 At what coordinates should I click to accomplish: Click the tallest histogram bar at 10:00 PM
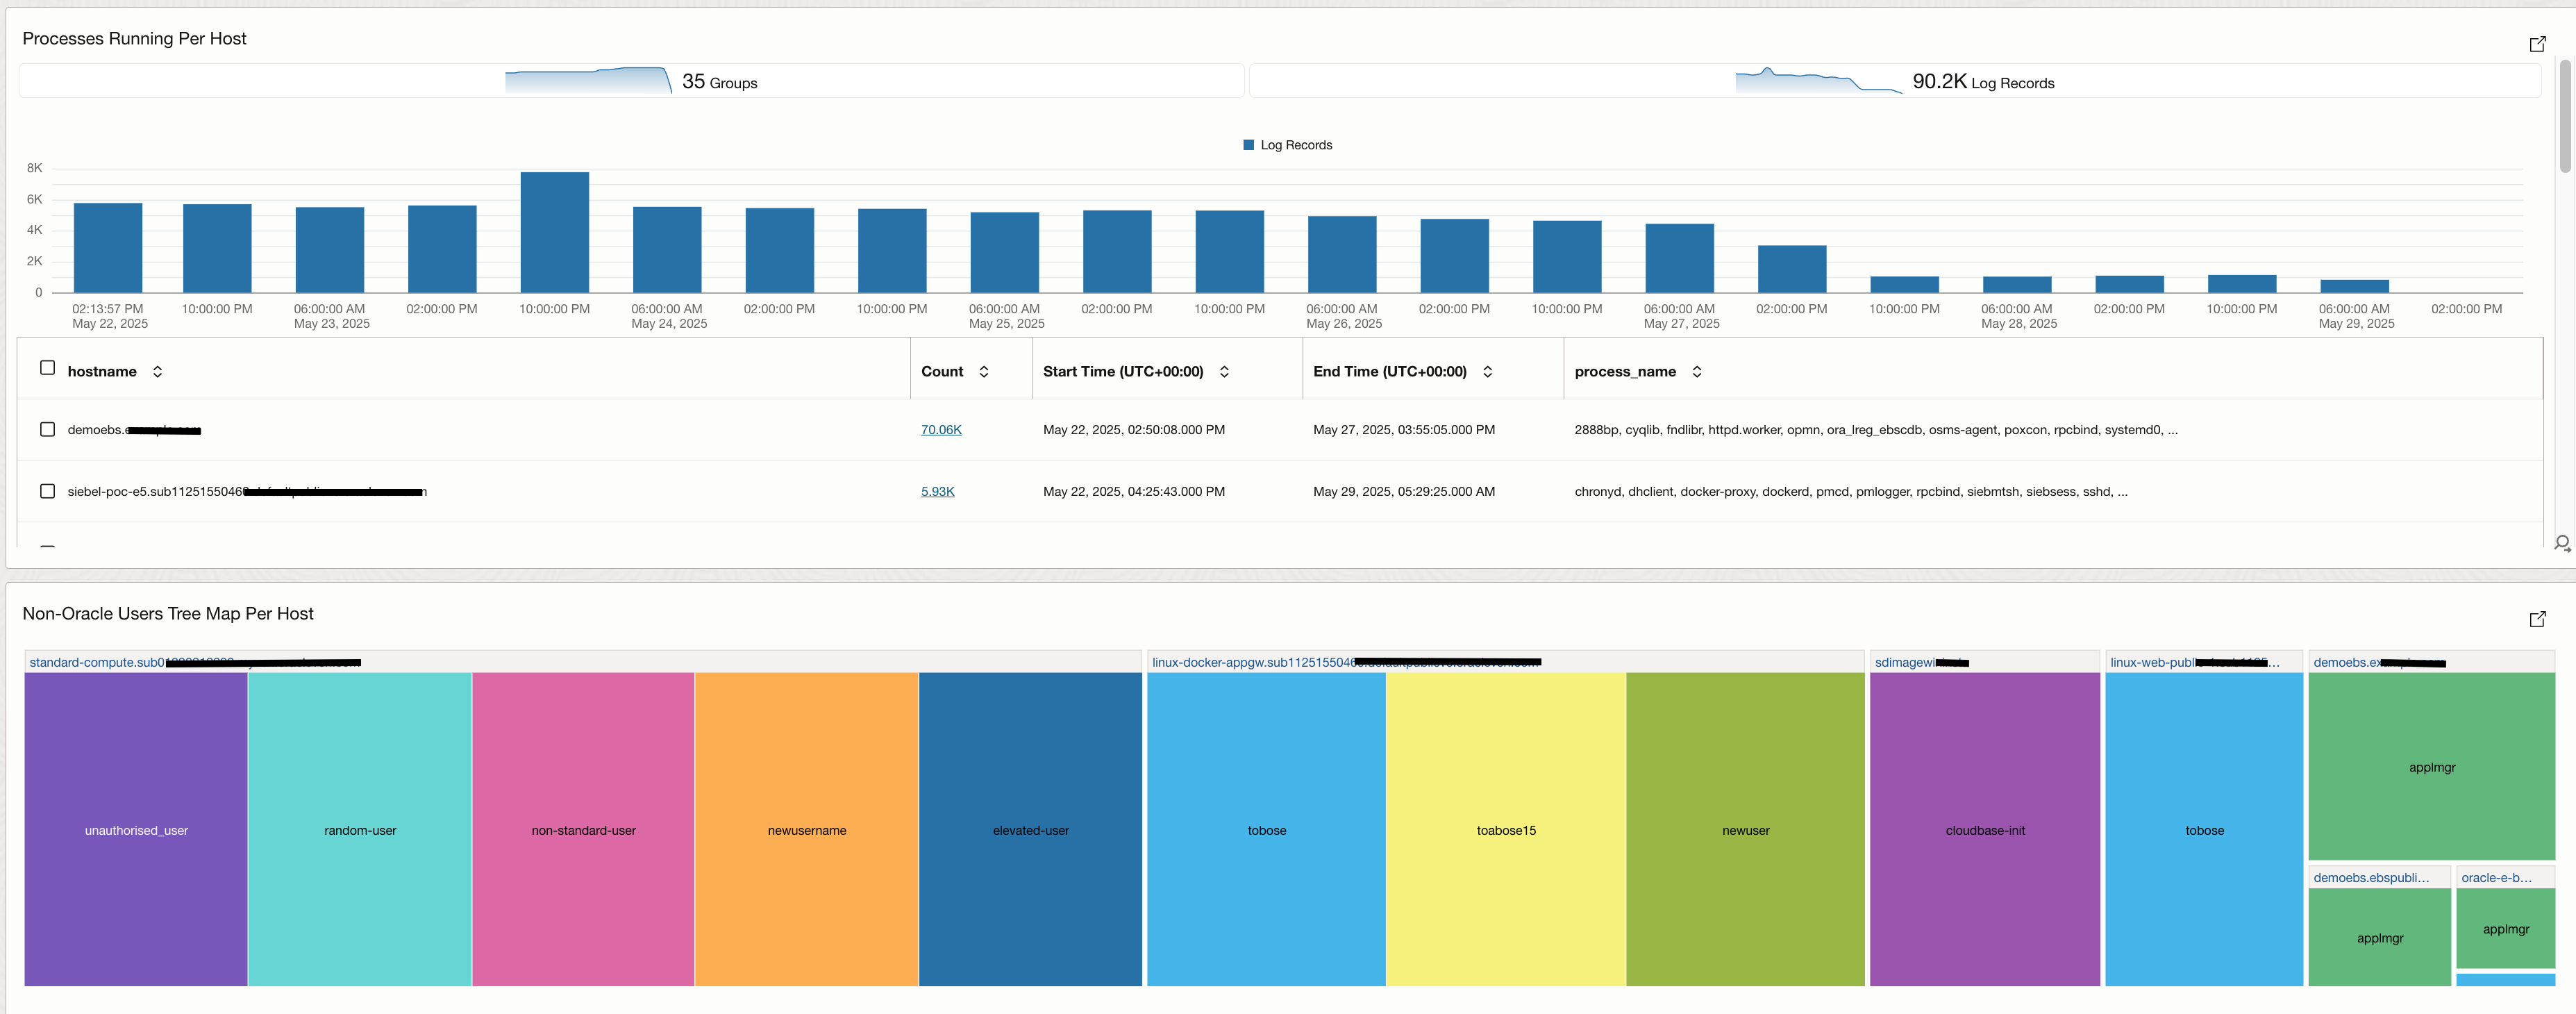tap(554, 232)
